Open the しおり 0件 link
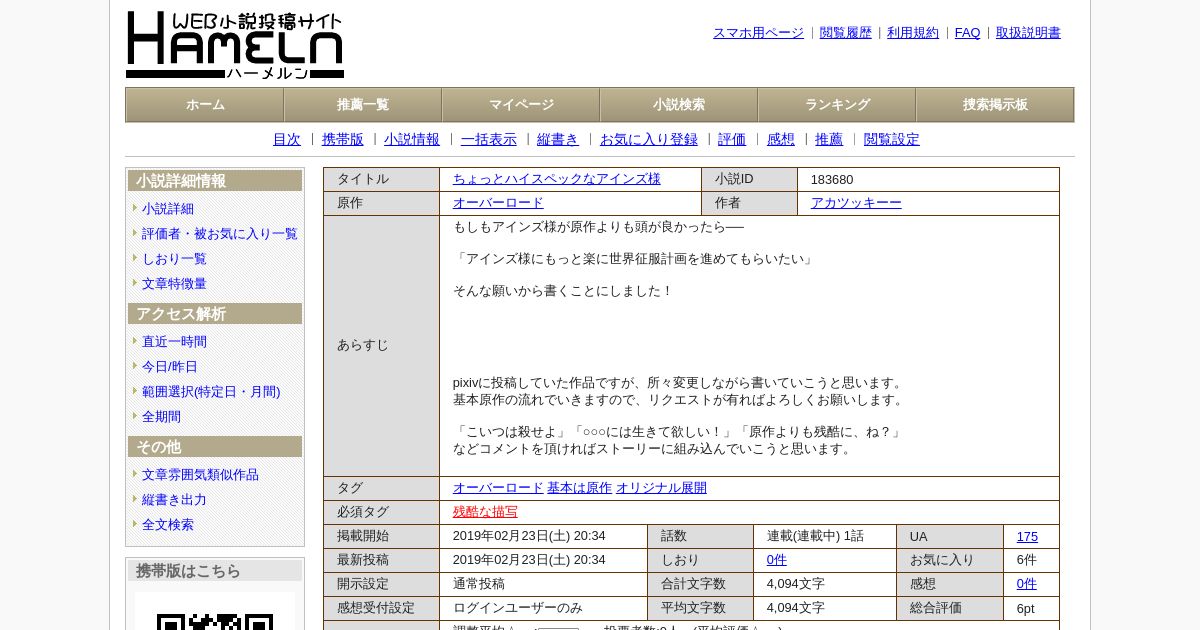Screen dimensions: 1200x630 [777, 560]
